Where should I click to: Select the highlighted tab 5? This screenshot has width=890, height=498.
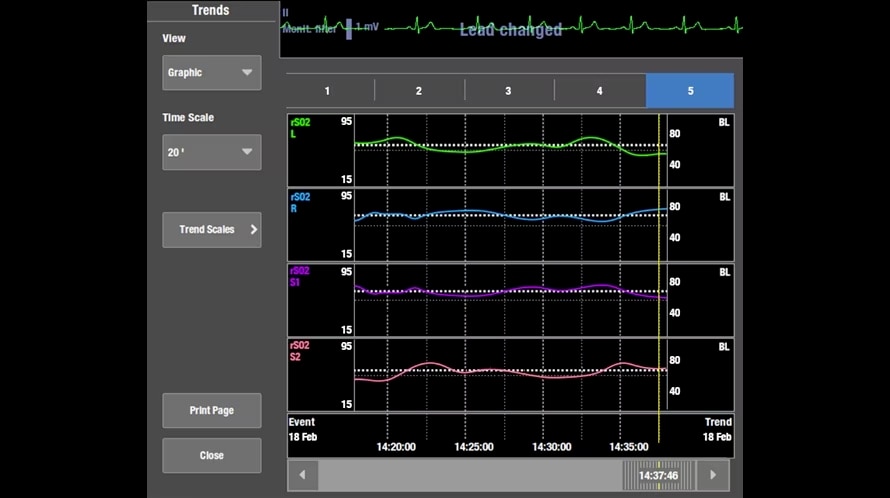pyautogui.click(x=689, y=91)
